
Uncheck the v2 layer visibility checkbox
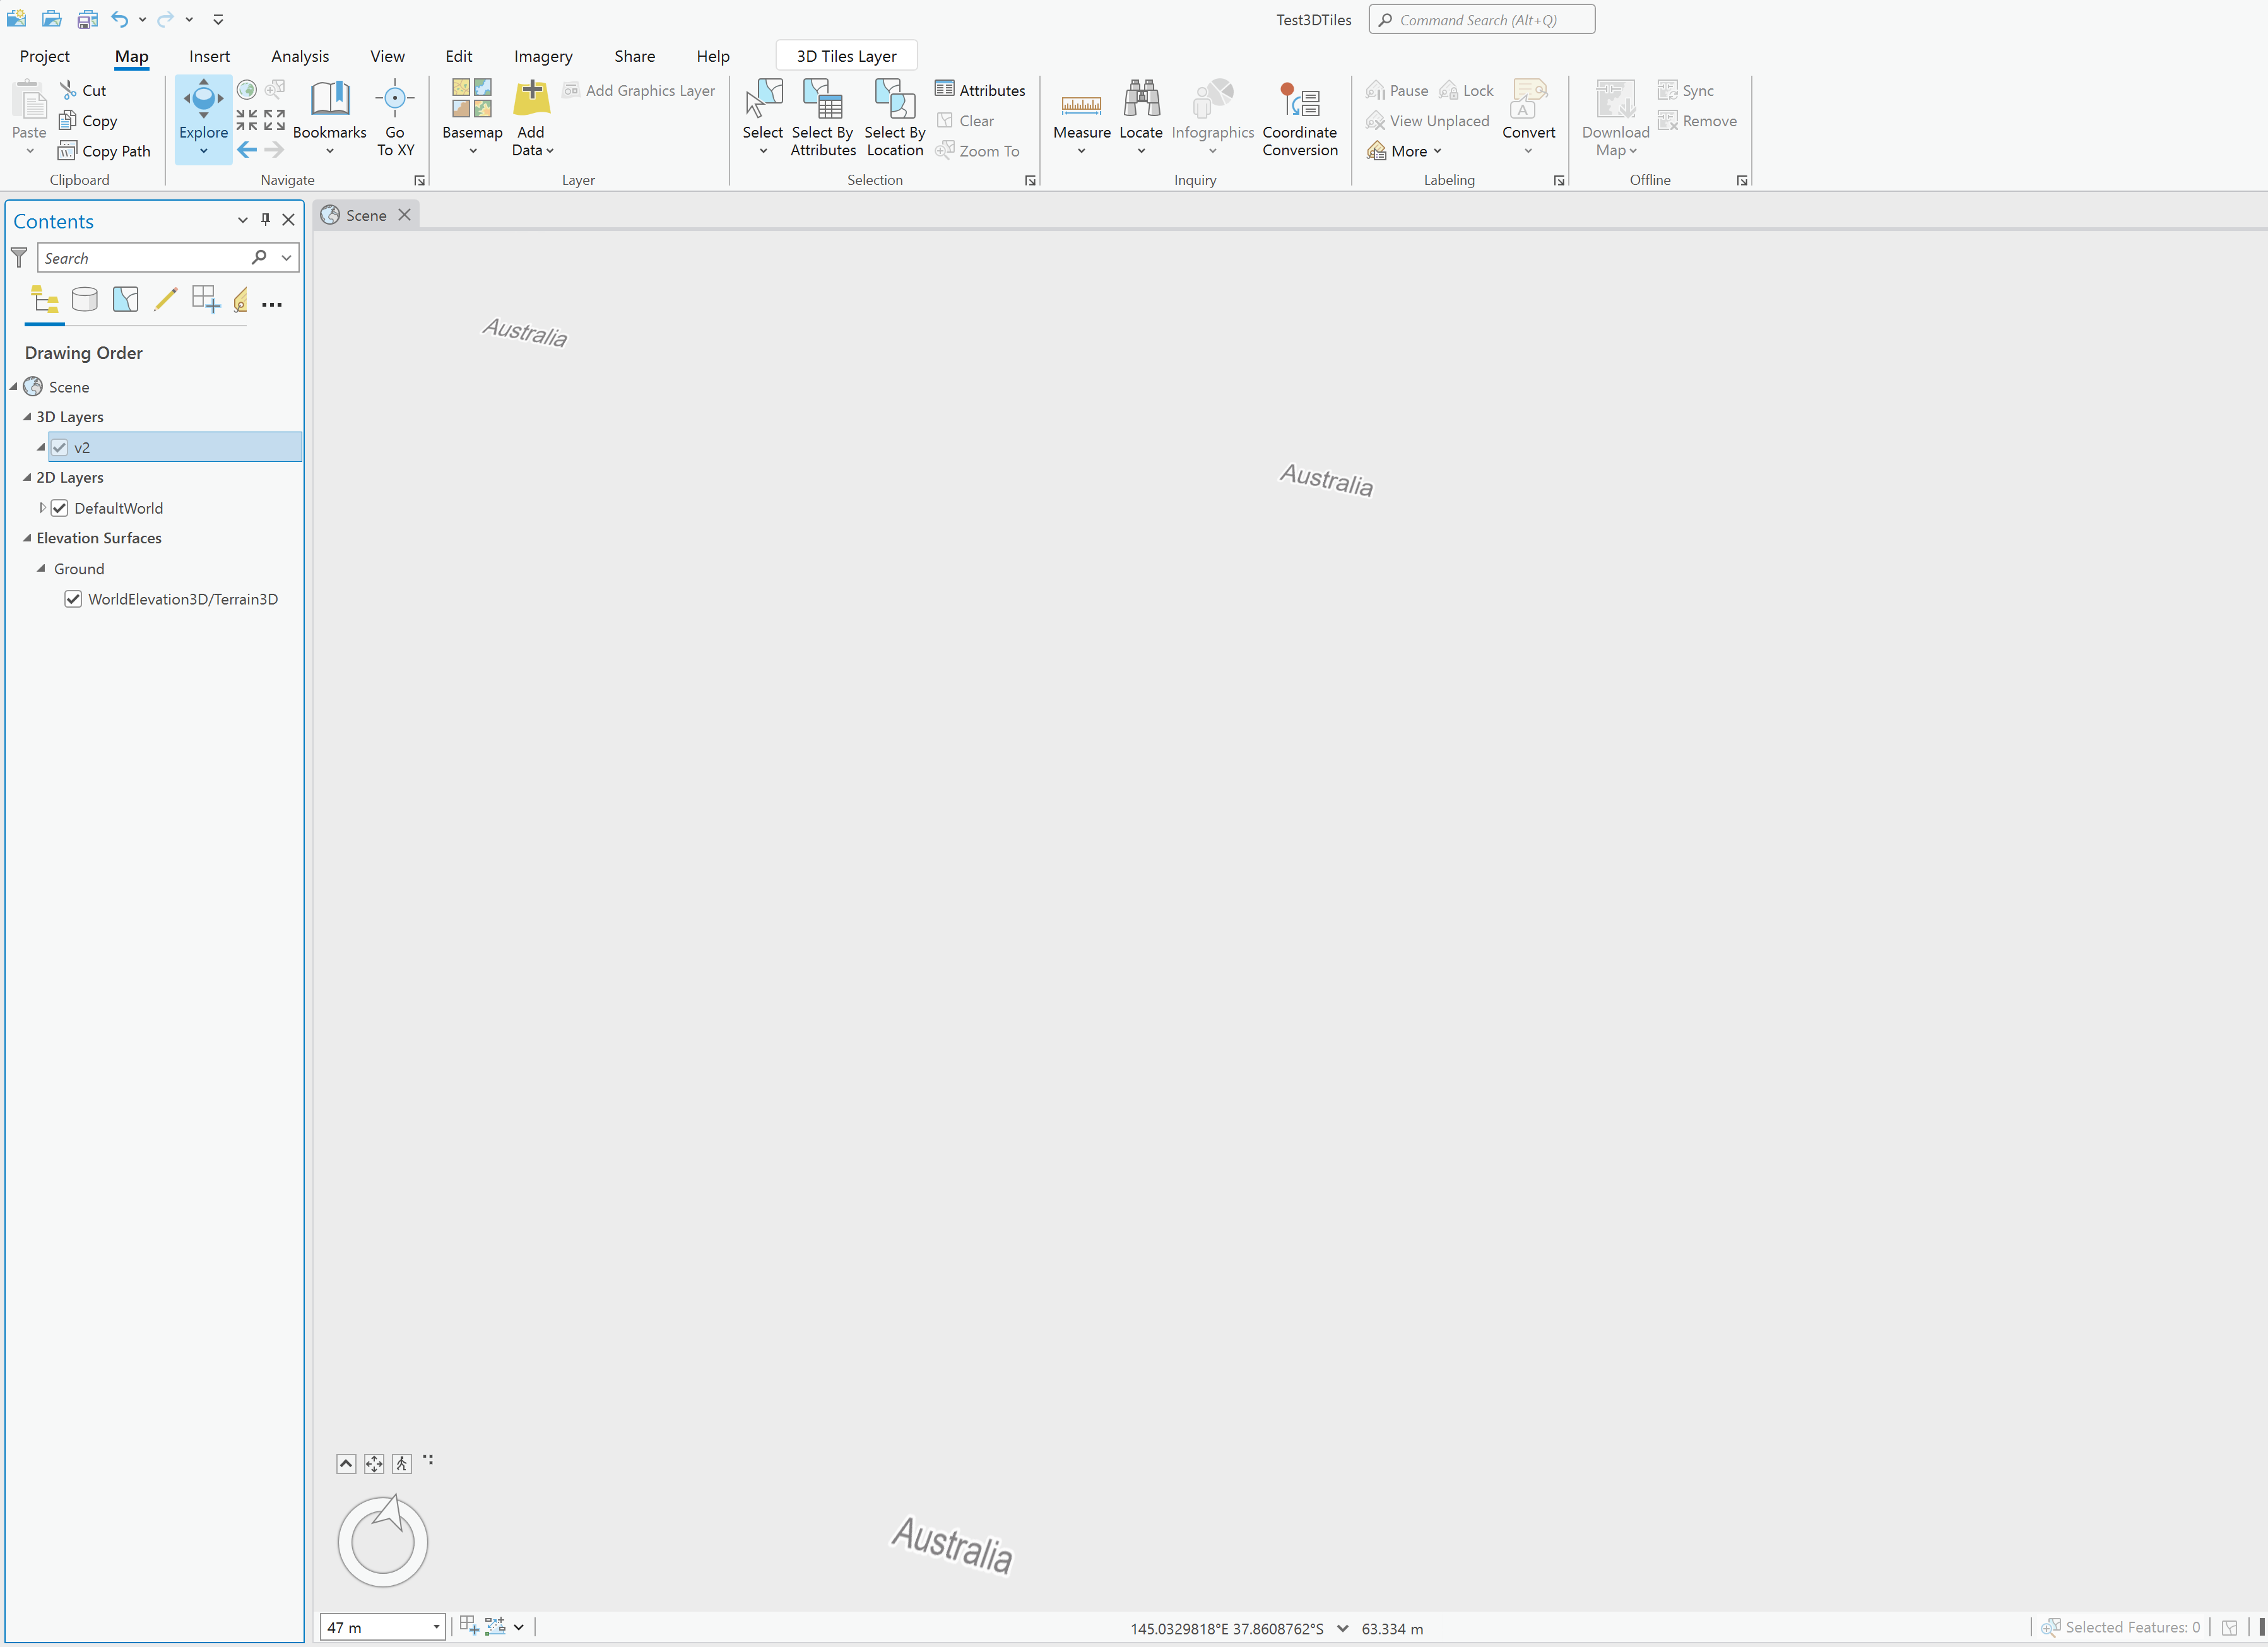(60, 447)
